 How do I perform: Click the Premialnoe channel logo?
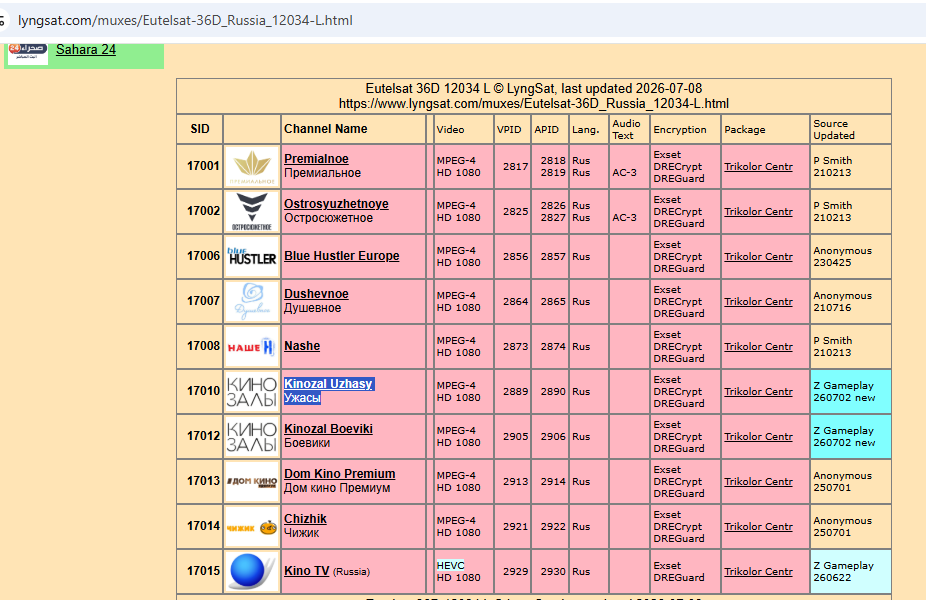point(252,167)
